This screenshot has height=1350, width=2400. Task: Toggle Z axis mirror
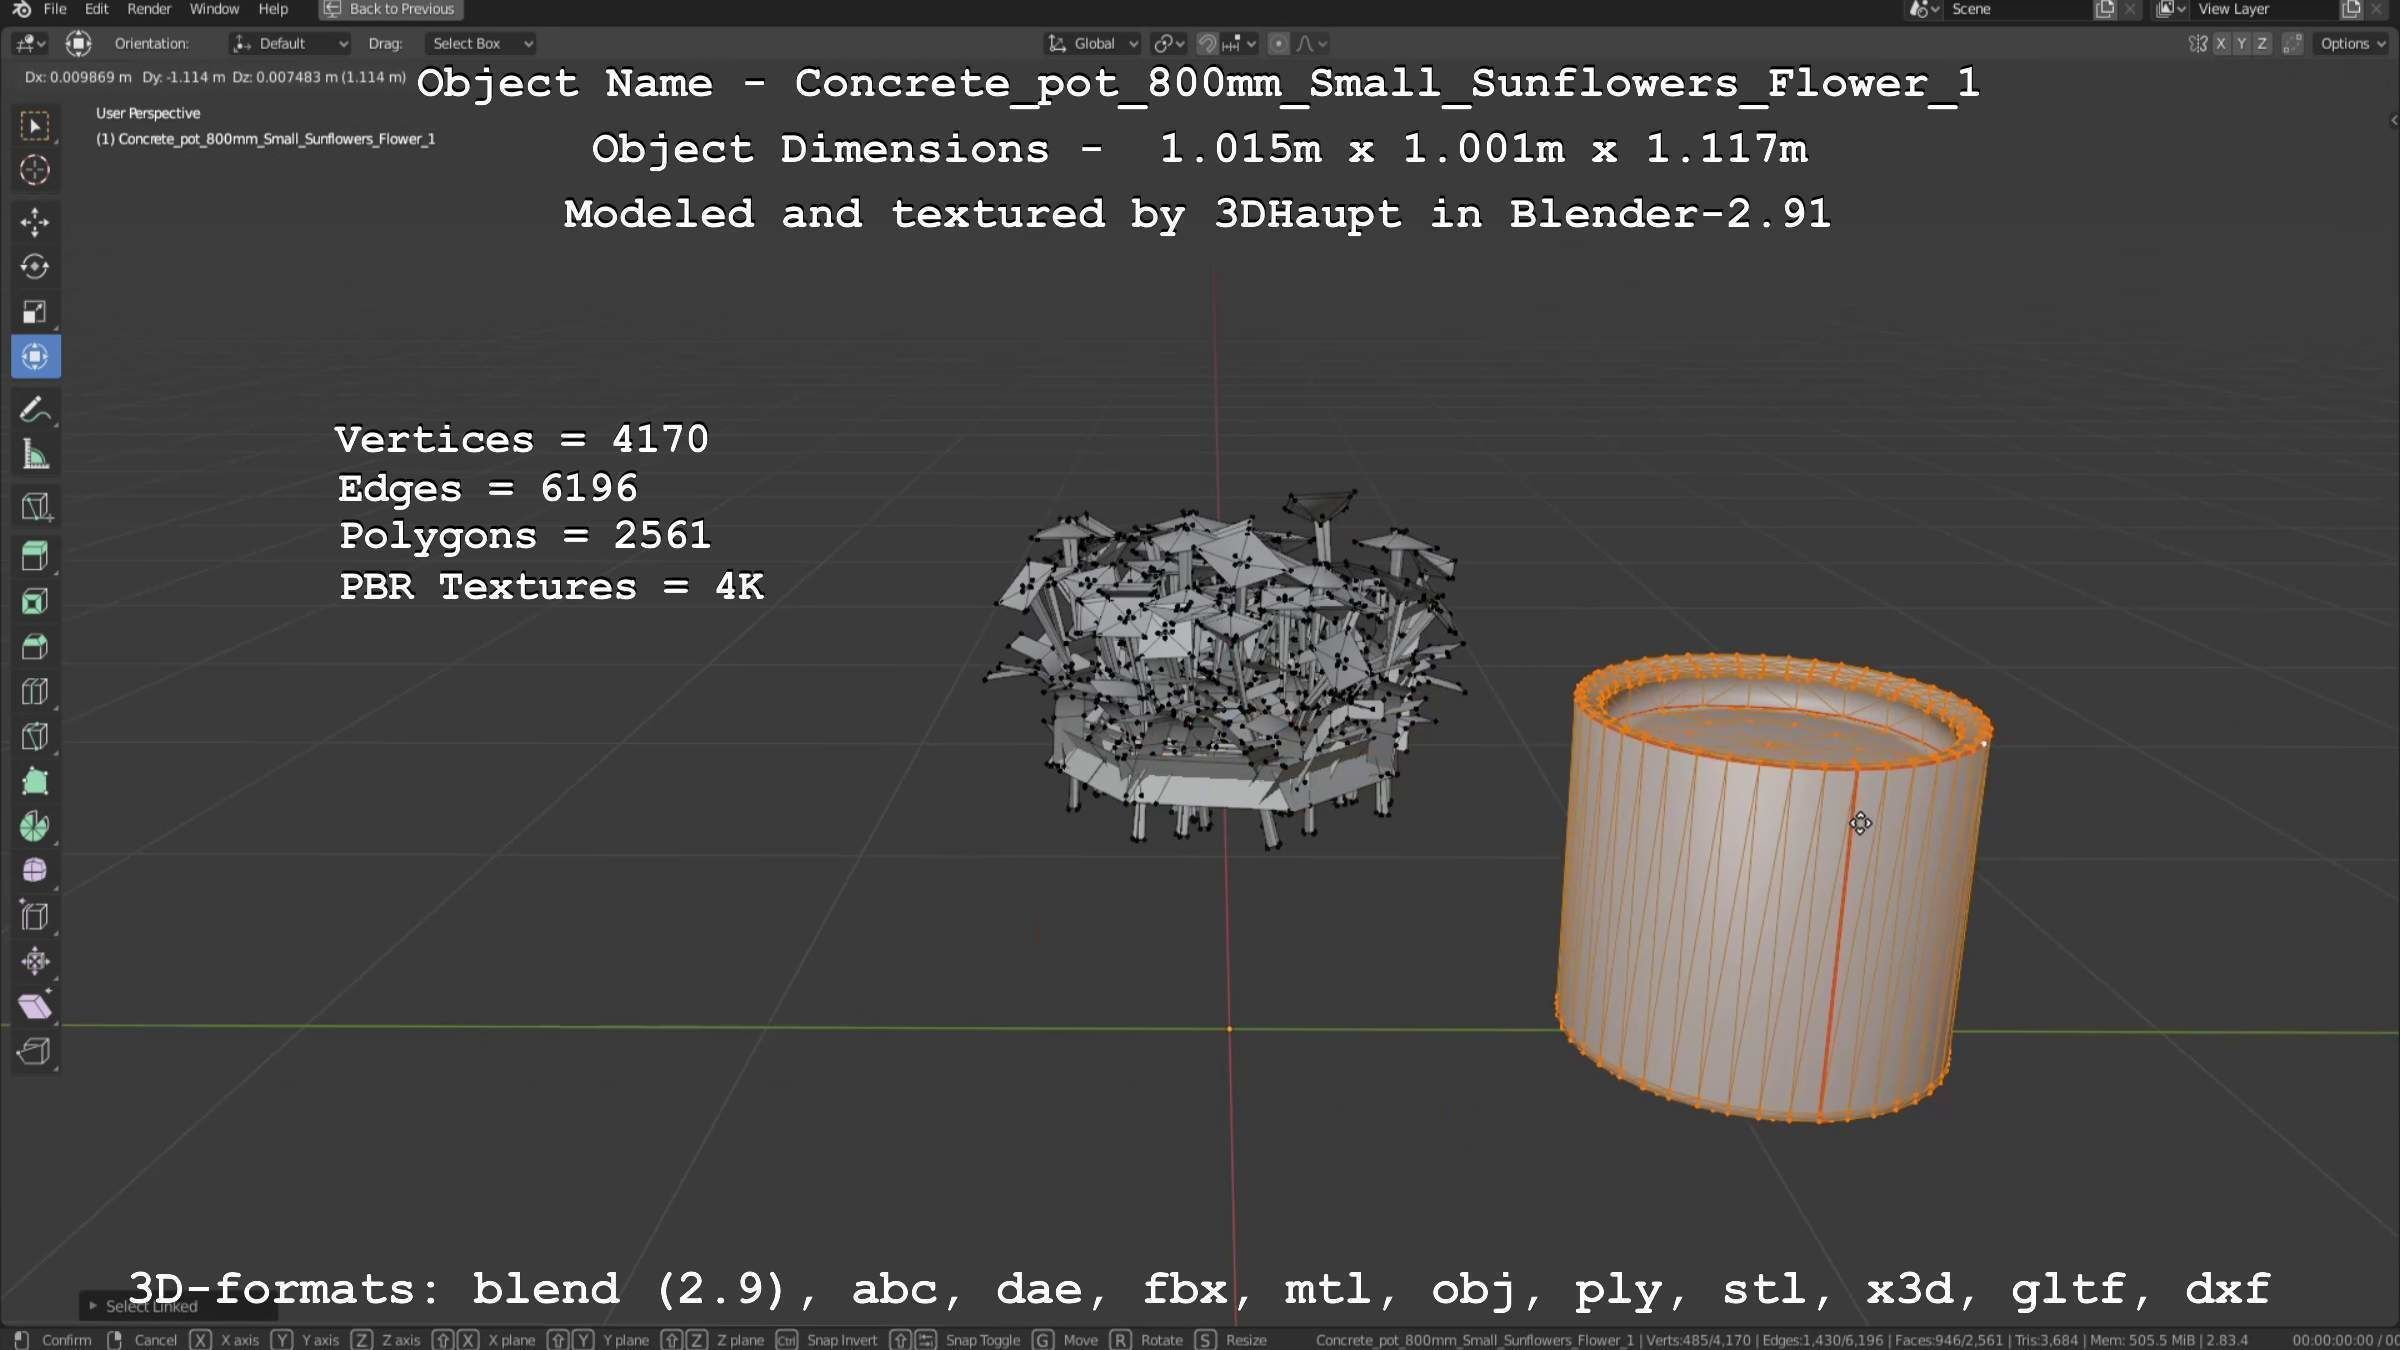(2262, 44)
